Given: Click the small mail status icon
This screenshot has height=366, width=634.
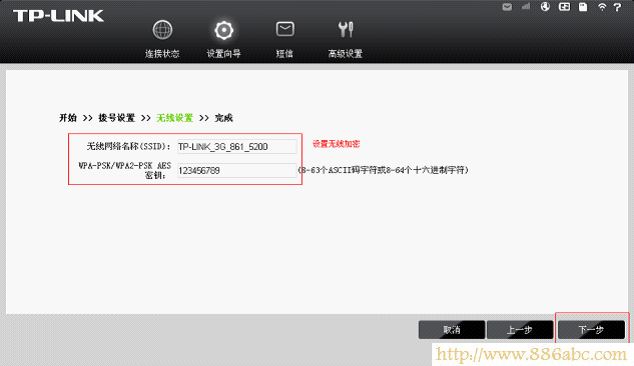Looking at the screenshot, I should (x=507, y=7).
